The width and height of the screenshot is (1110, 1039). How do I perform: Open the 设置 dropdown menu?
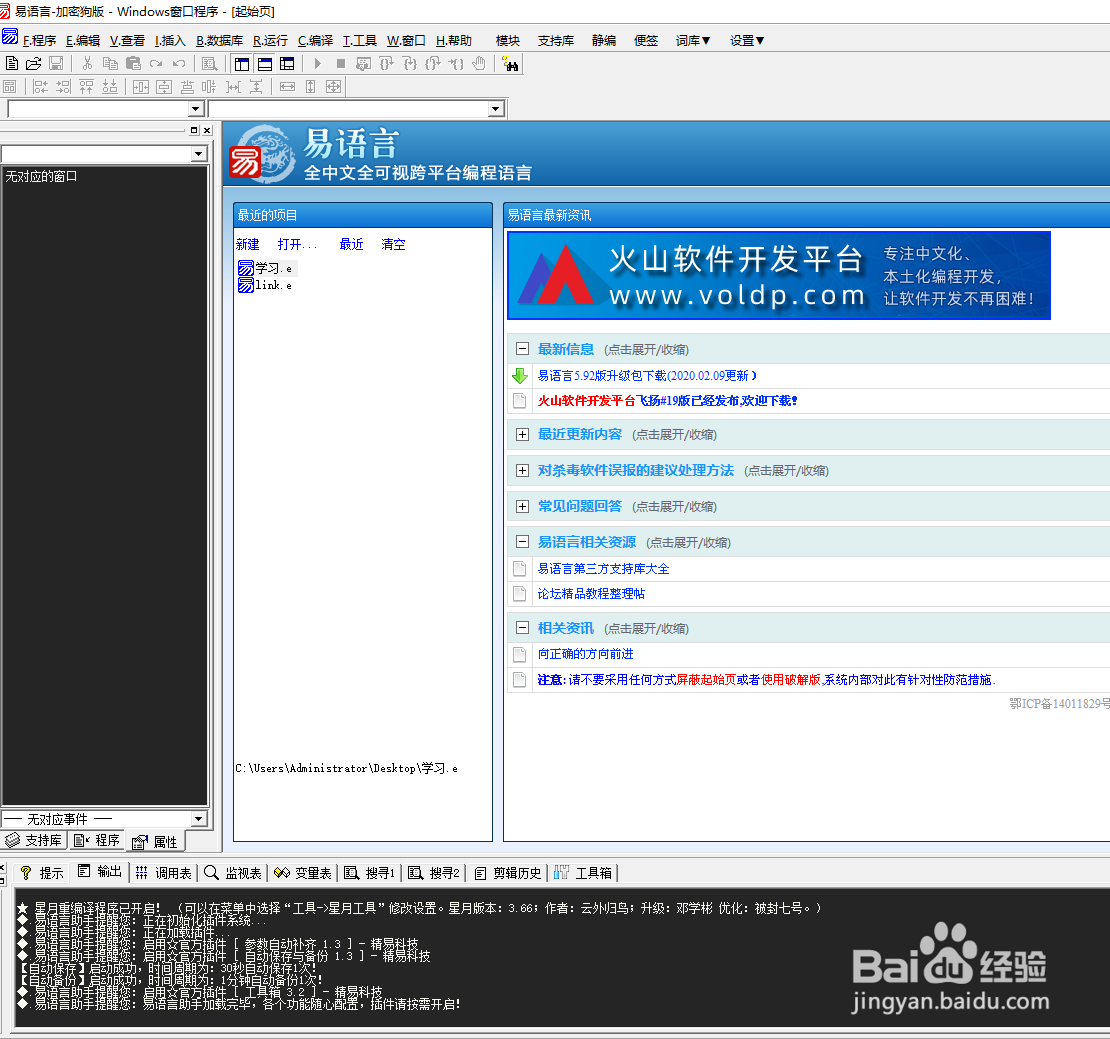pos(747,40)
